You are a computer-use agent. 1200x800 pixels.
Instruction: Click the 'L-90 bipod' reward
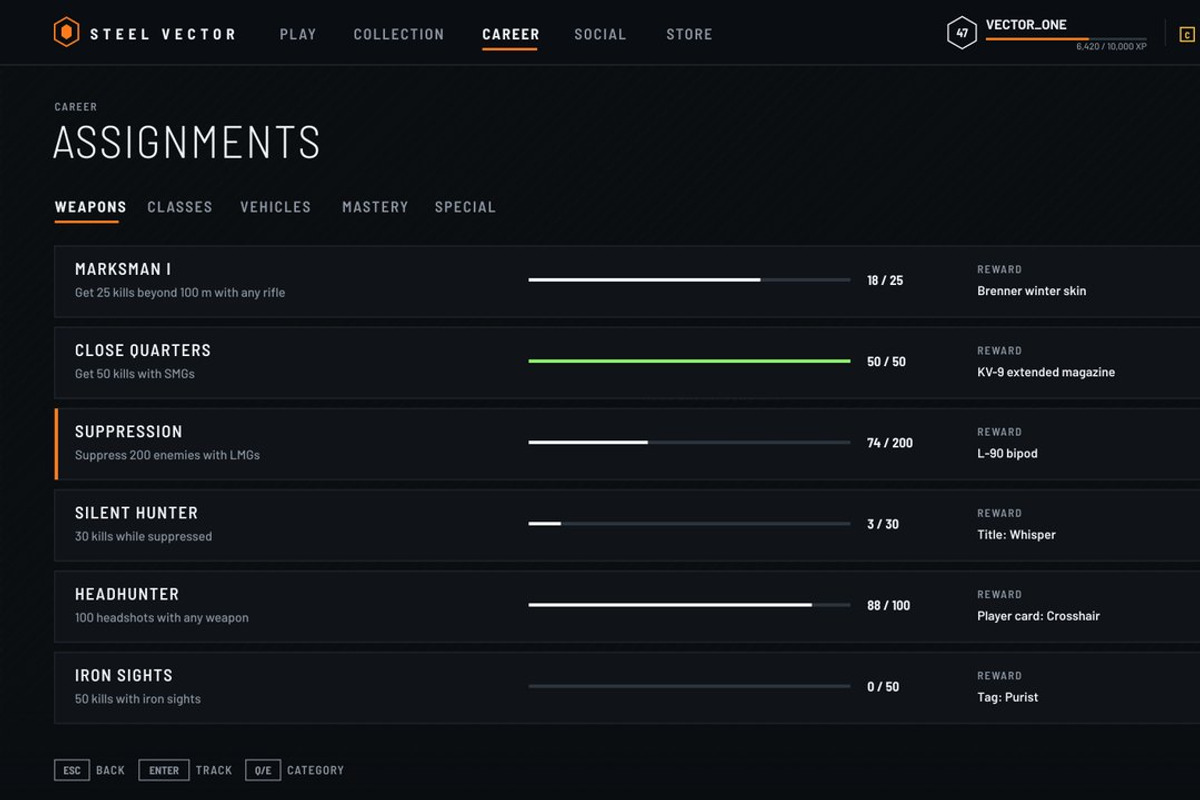1007,453
